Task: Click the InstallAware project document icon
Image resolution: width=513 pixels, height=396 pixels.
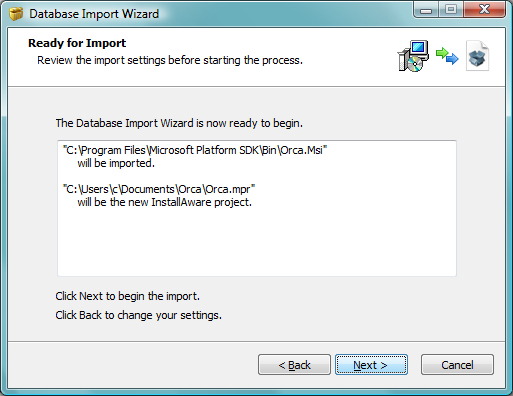Action: pyautogui.click(x=477, y=56)
